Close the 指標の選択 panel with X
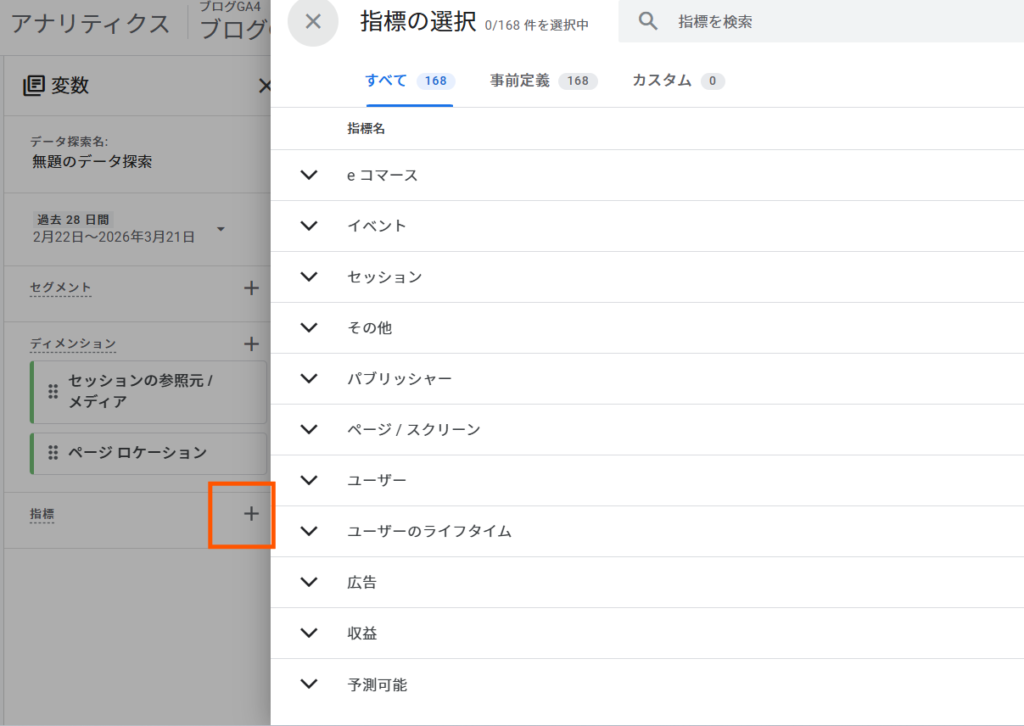Image resolution: width=1024 pixels, height=726 pixels. (313, 21)
